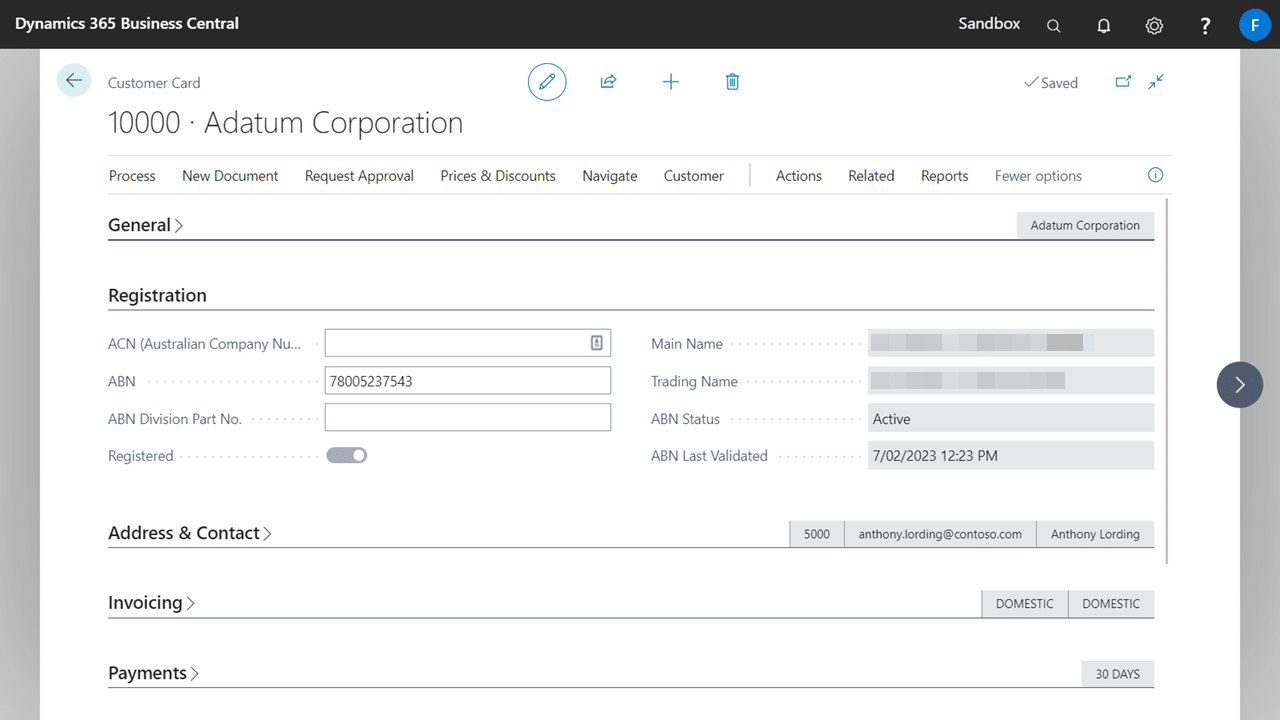
Task: Toggle the Registered switch
Action: [x=347, y=455]
